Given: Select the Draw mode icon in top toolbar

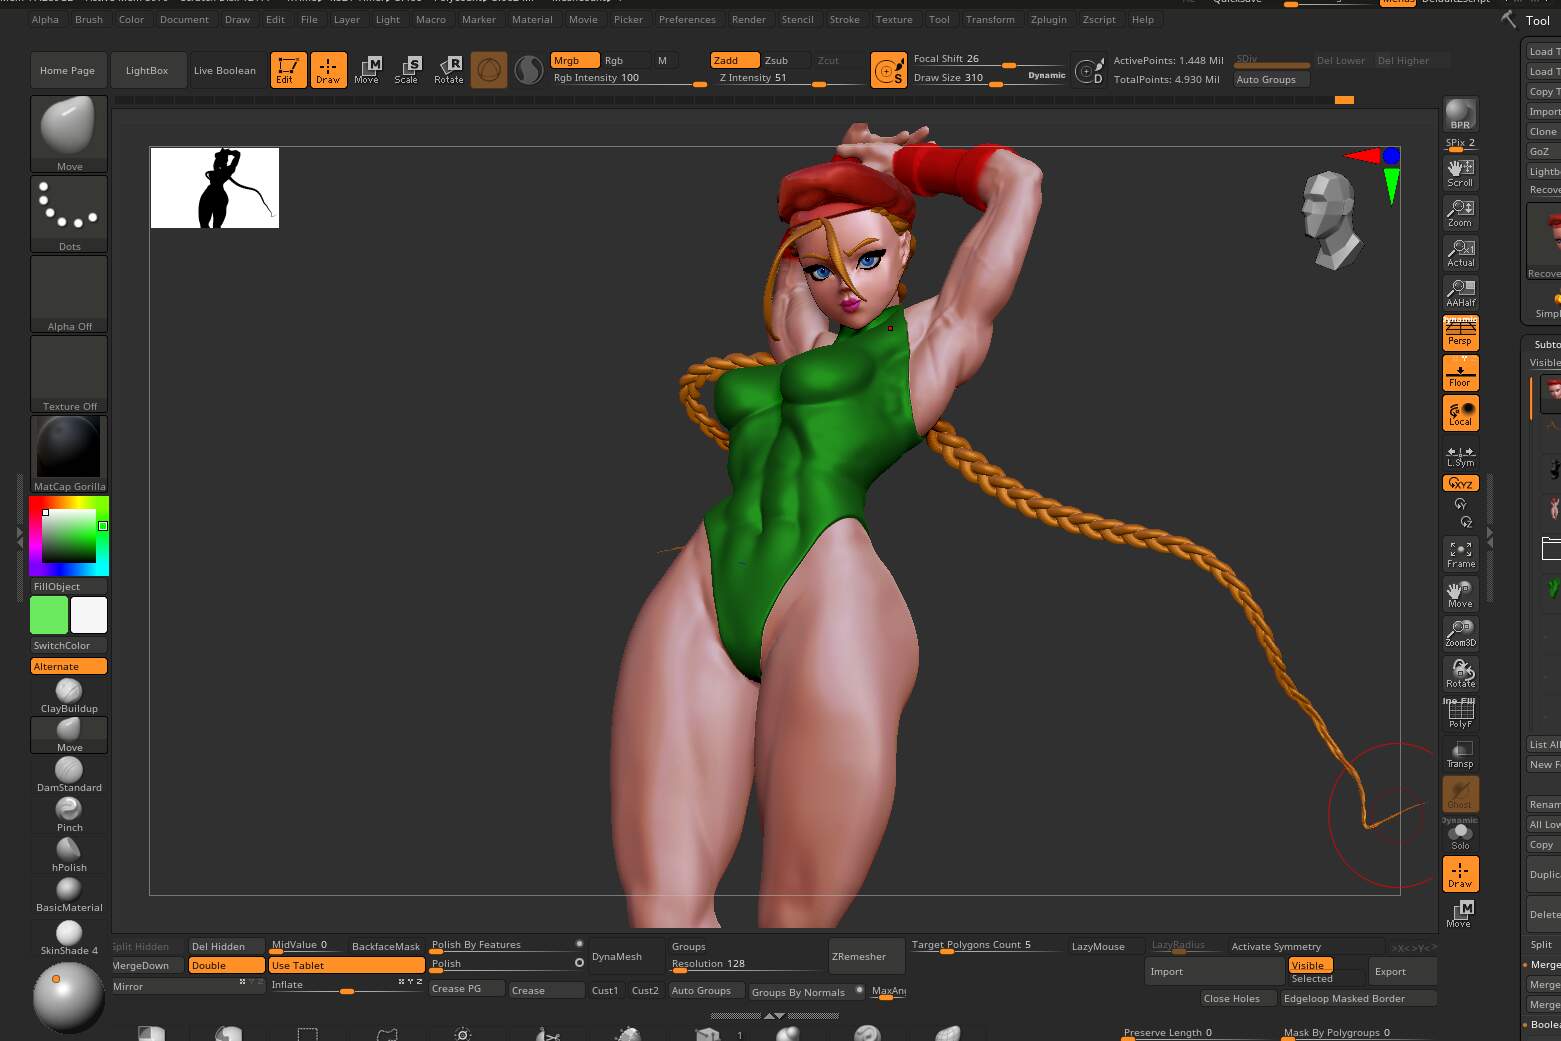Looking at the screenshot, I should [328, 70].
